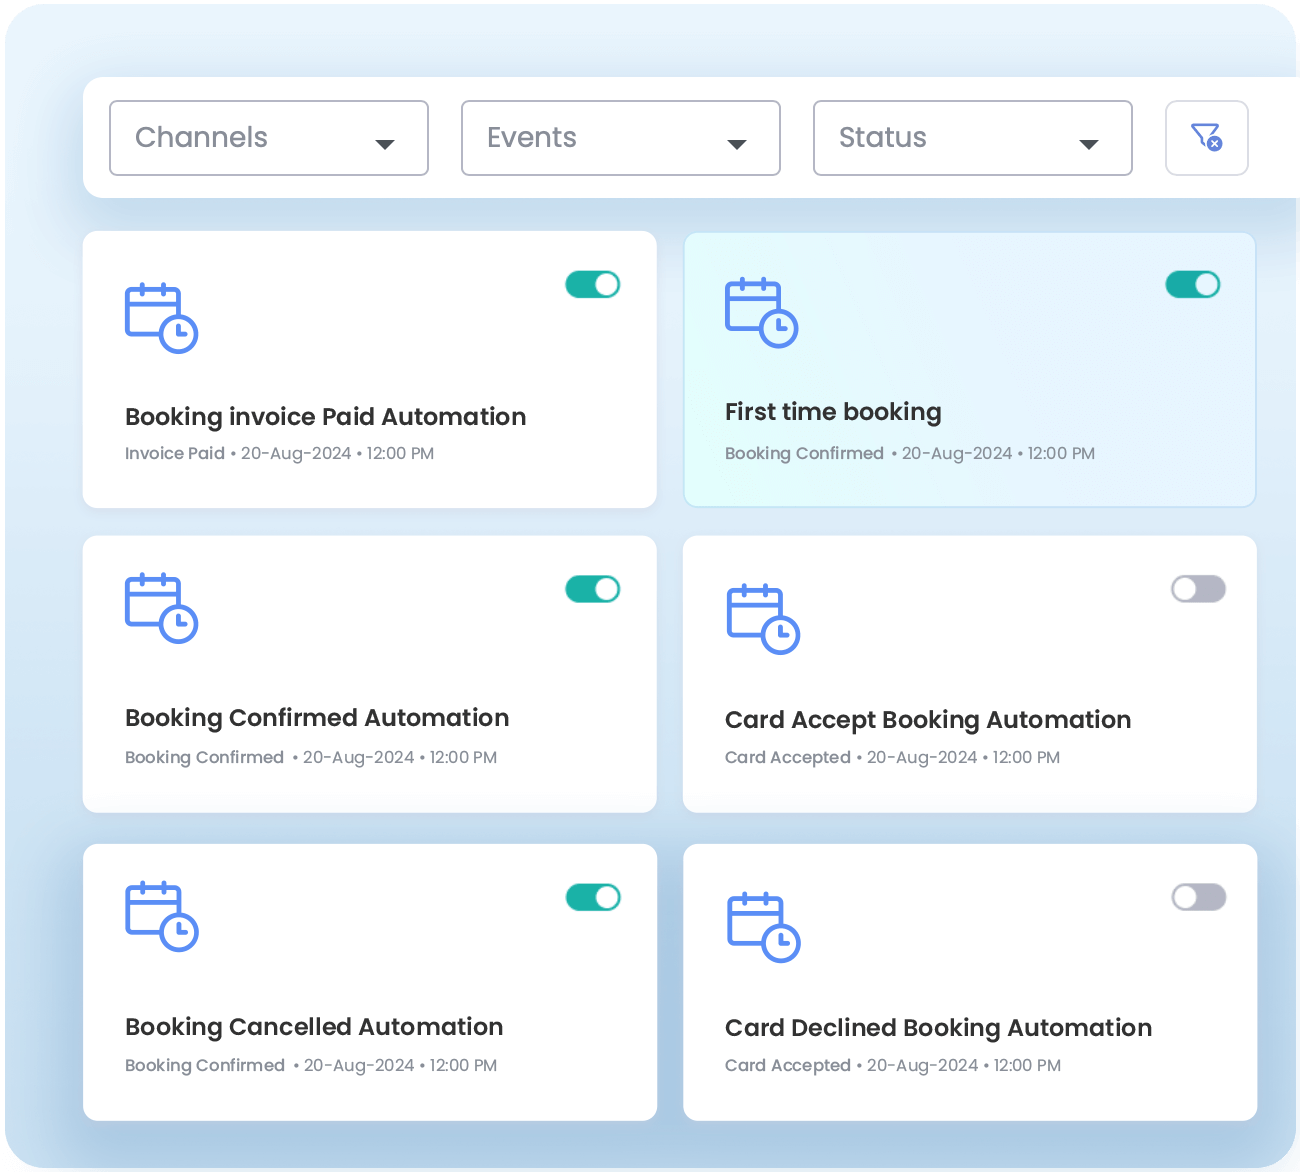
Task: Turn off the First time booking toggle
Action: pyautogui.click(x=1193, y=285)
